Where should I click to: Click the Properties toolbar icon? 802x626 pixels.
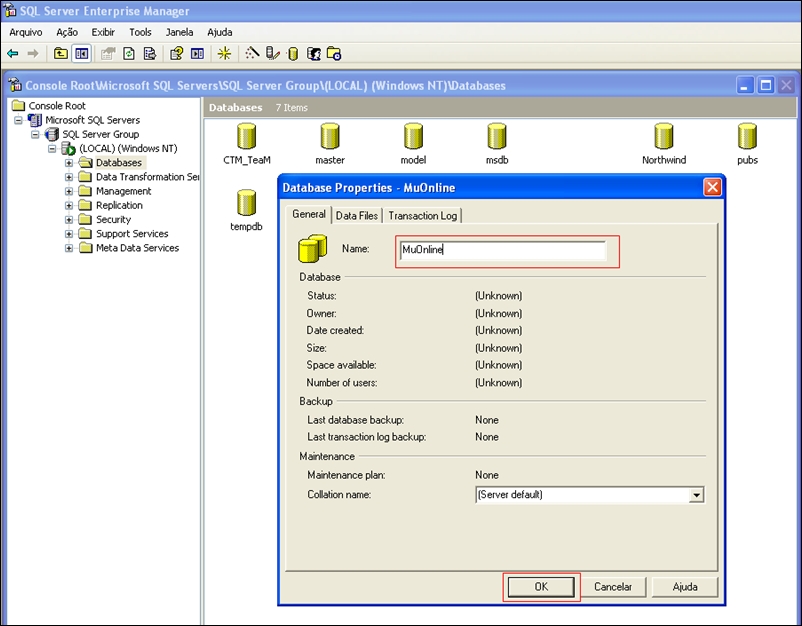(x=108, y=54)
